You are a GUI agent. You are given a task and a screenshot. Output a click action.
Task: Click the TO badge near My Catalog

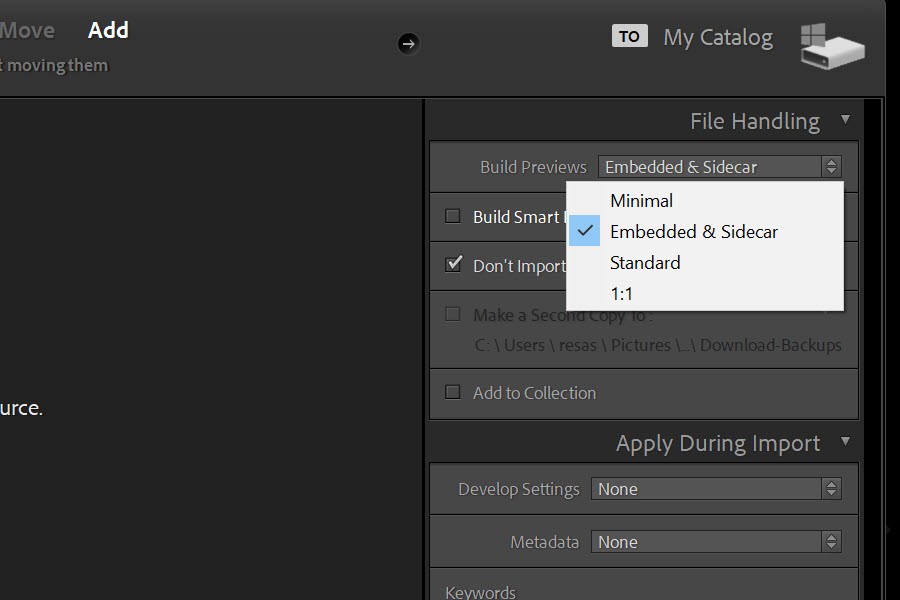click(629, 36)
